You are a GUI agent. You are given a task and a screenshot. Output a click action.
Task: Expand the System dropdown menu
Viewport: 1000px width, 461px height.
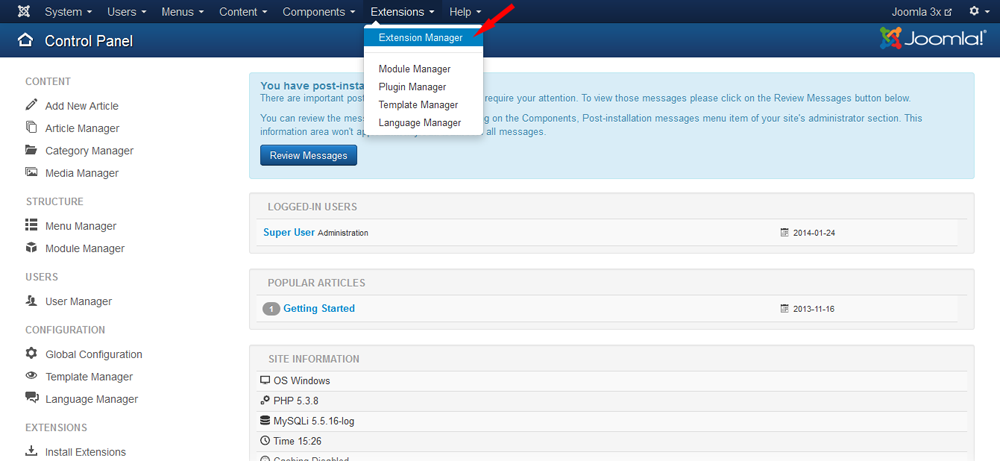point(68,12)
